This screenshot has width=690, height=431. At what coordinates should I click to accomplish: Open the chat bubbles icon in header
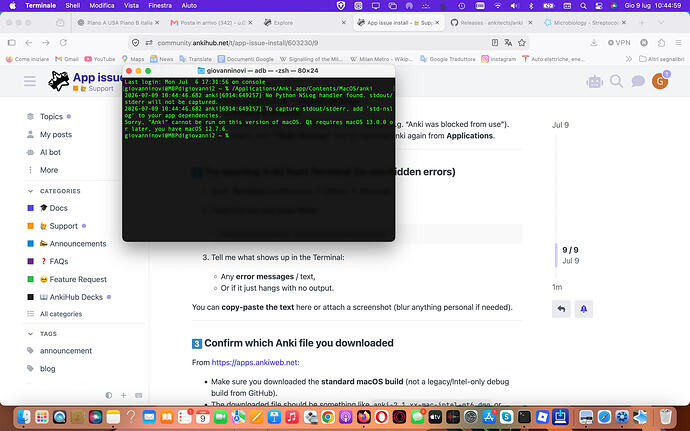pos(638,81)
